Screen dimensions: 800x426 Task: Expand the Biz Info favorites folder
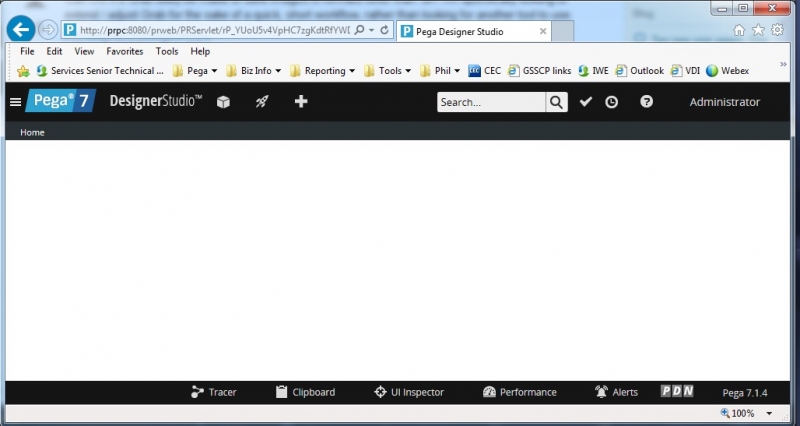coord(254,71)
